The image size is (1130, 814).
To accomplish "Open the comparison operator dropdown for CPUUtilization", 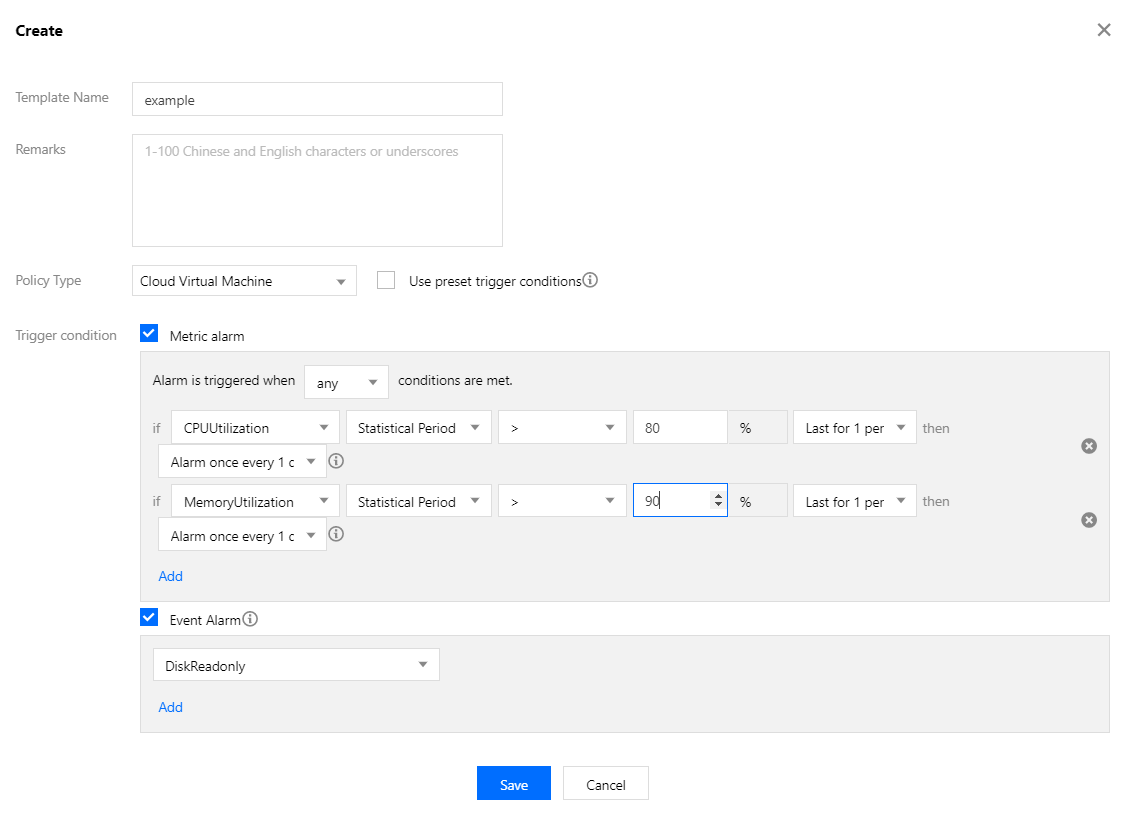I will click(562, 427).
